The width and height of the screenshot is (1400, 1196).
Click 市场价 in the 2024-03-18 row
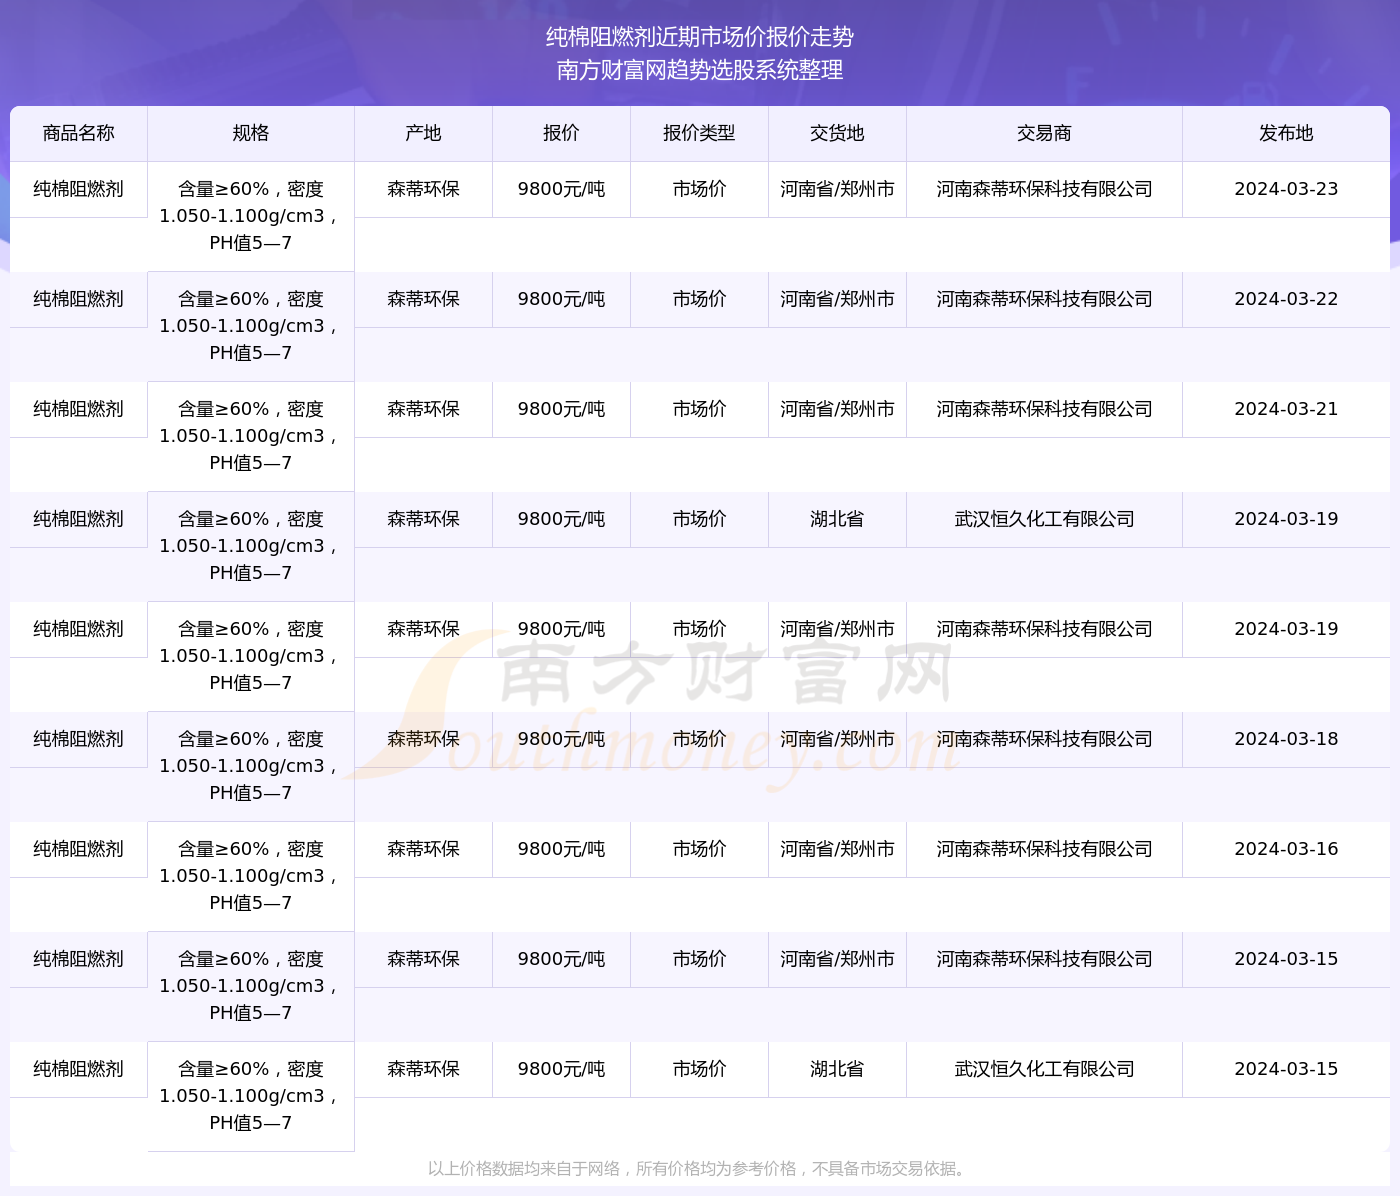point(699,739)
